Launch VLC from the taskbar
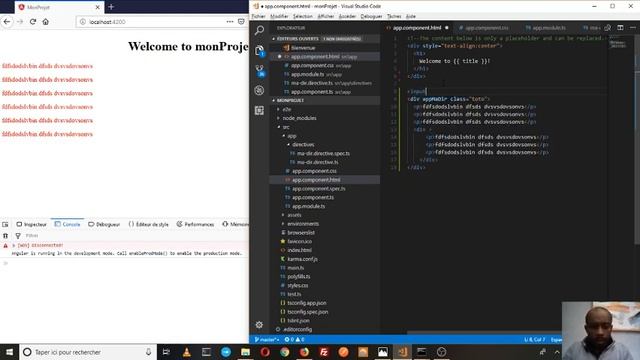The width and height of the screenshot is (640, 360). click(187, 352)
